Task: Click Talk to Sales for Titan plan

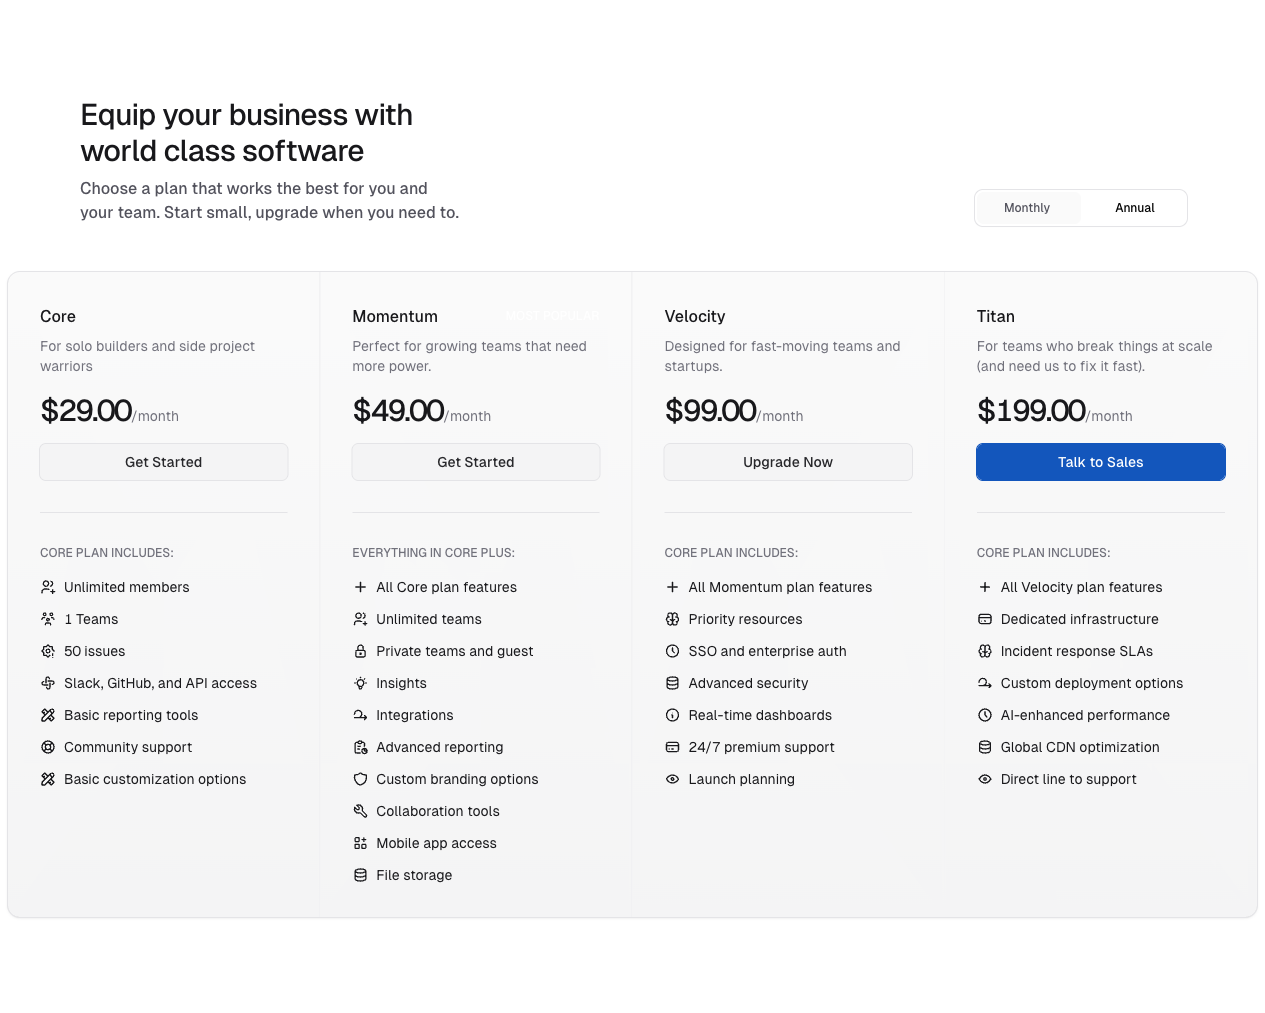Action: click(x=1100, y=462)
